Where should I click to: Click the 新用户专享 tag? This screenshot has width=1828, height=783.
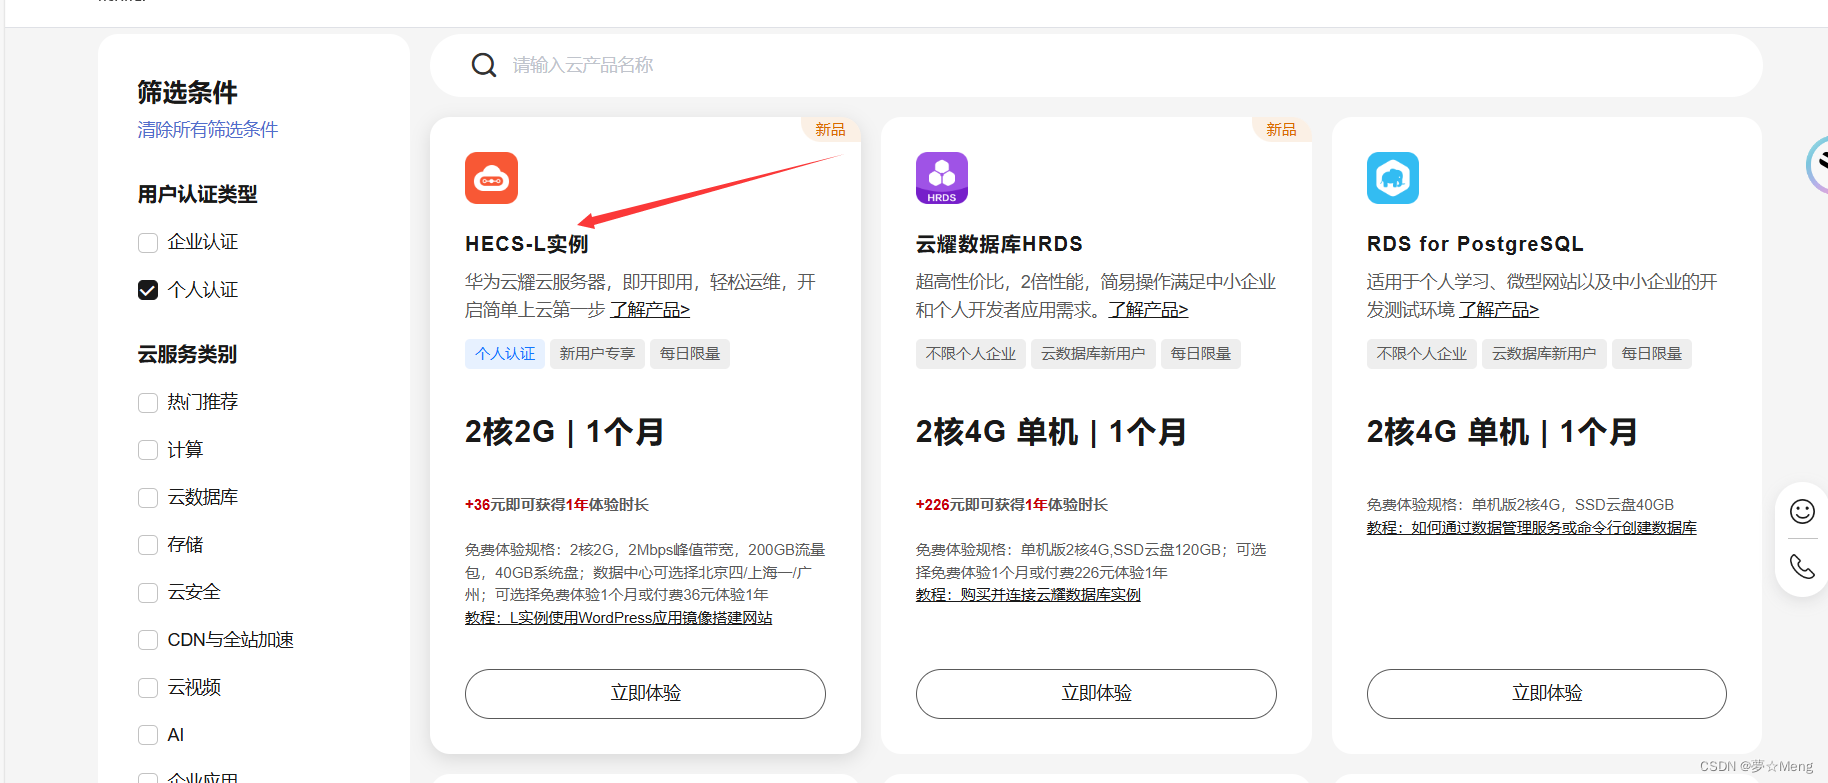click(597, 354)
